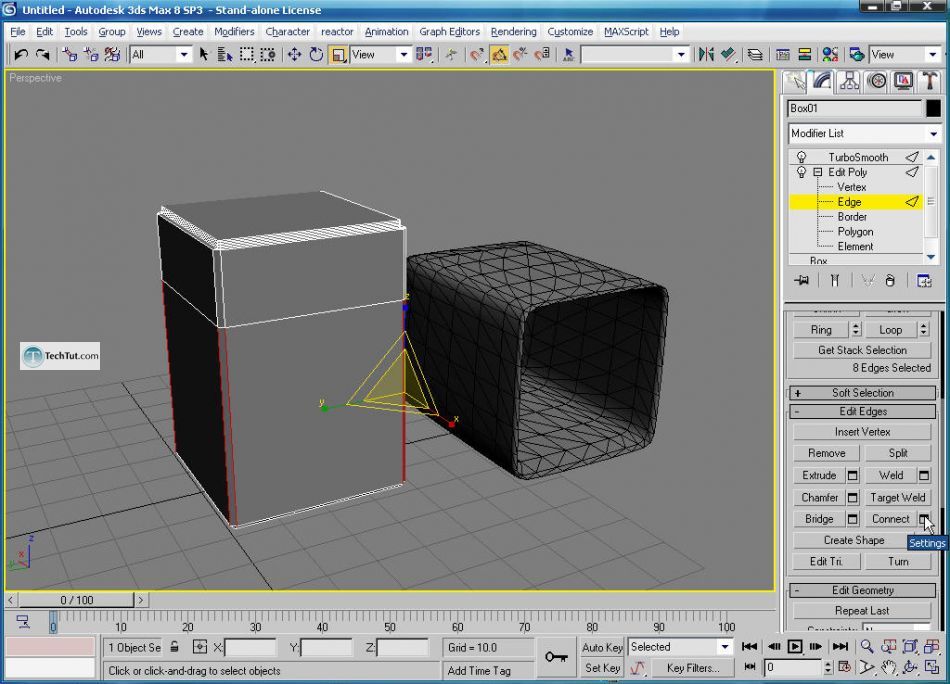Click the Quick Render teapot icon
The width and height of the screenshot is (950, 684).
[x=857, y=55]
